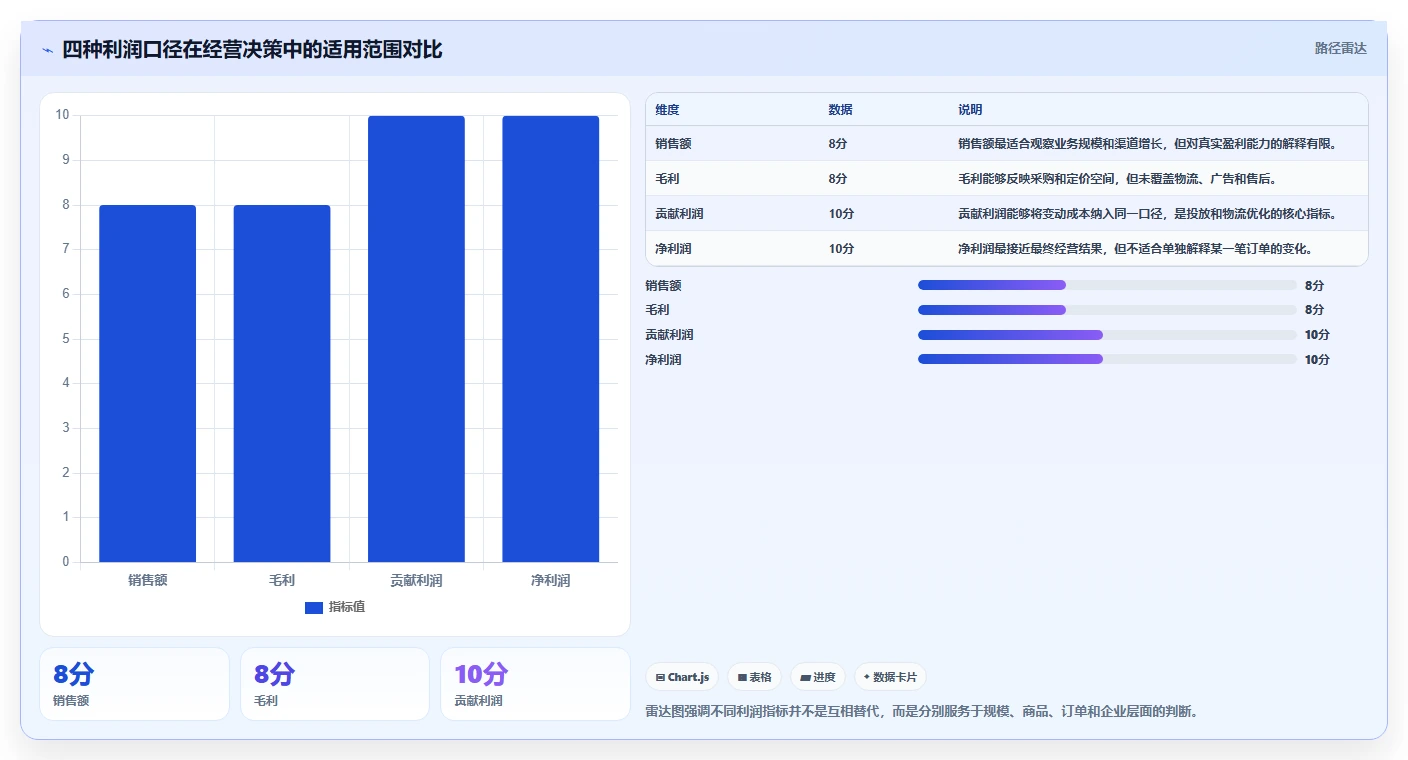Select the 毛利 bar in chart

point(282,383)
